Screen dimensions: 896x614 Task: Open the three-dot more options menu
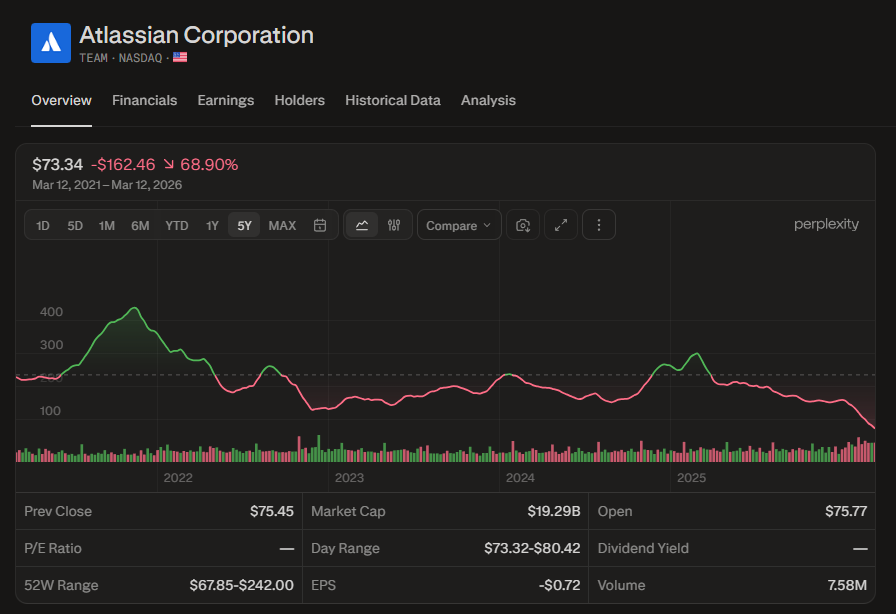tap(599, 225)
